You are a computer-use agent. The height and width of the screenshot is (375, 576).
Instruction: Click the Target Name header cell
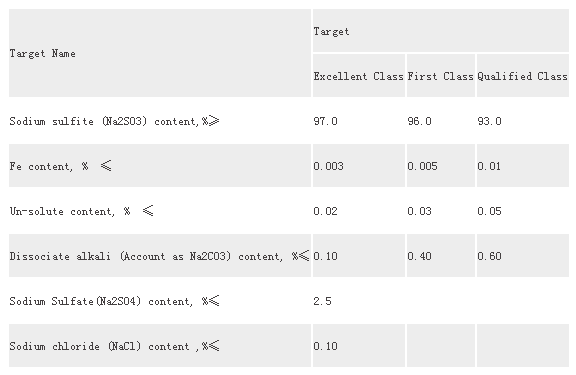(x=160, y=53)
